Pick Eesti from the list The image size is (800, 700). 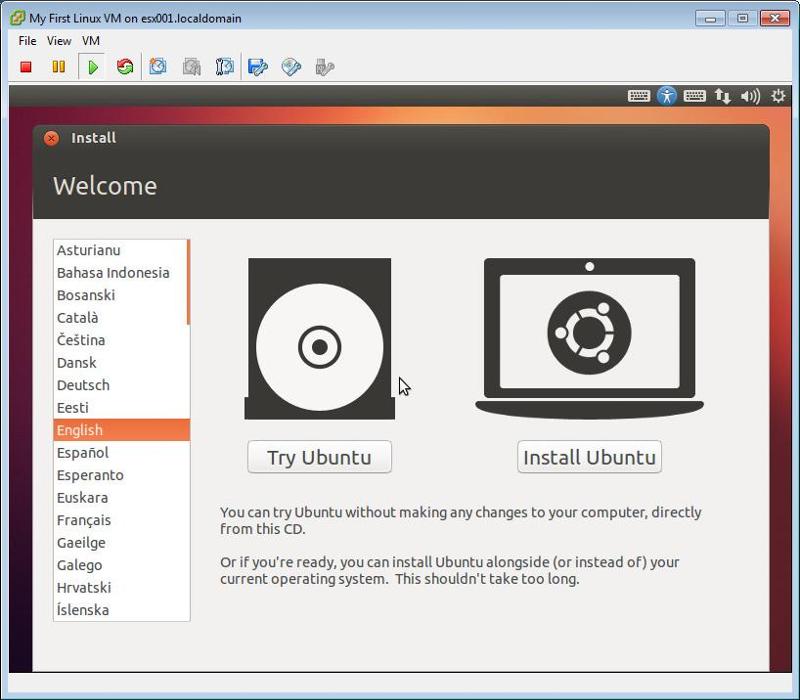(x=121, y=407)
